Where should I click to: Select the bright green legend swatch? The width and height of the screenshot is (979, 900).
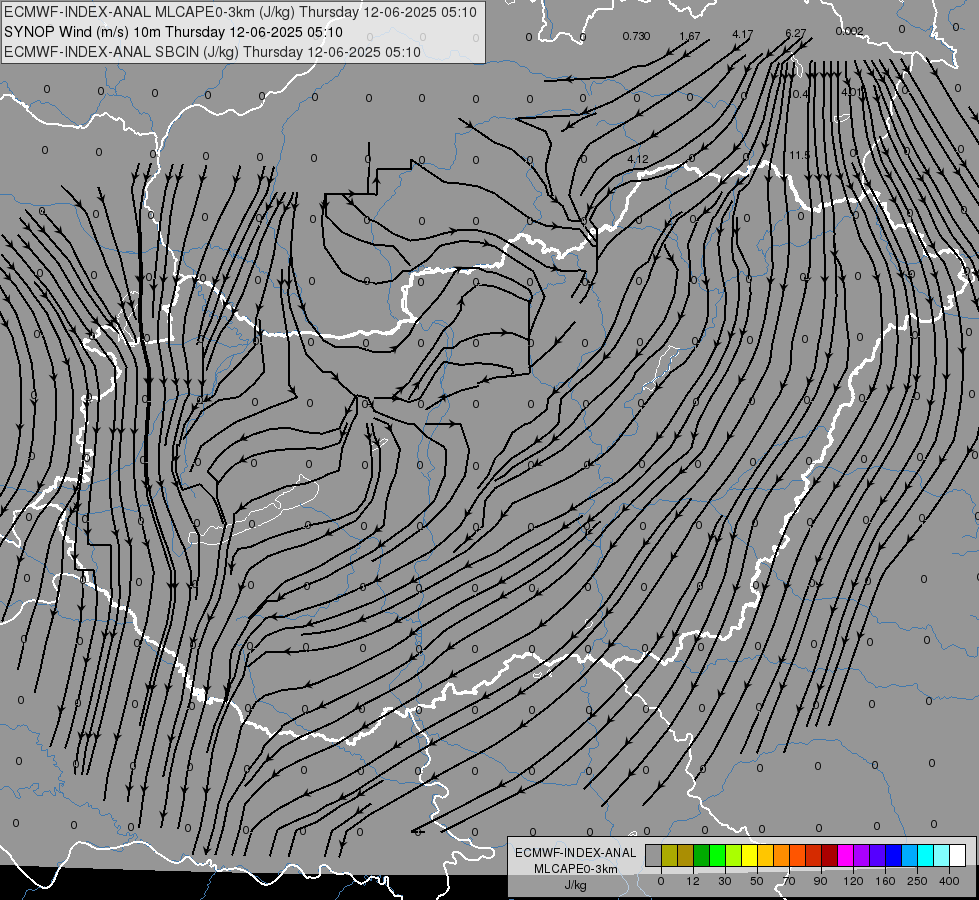[717, 855]
